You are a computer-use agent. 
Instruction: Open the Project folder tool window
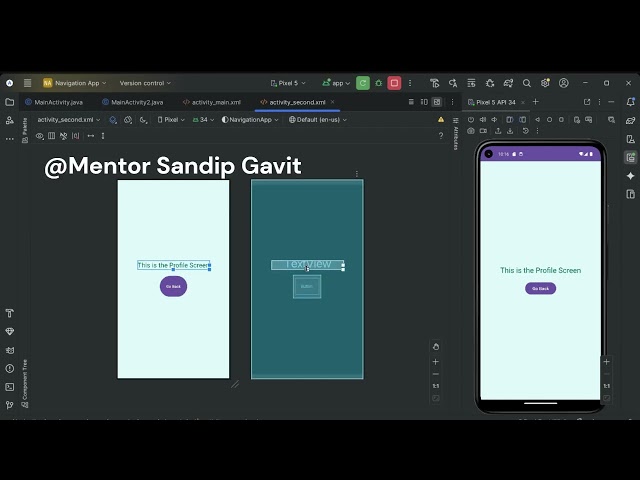9,102
